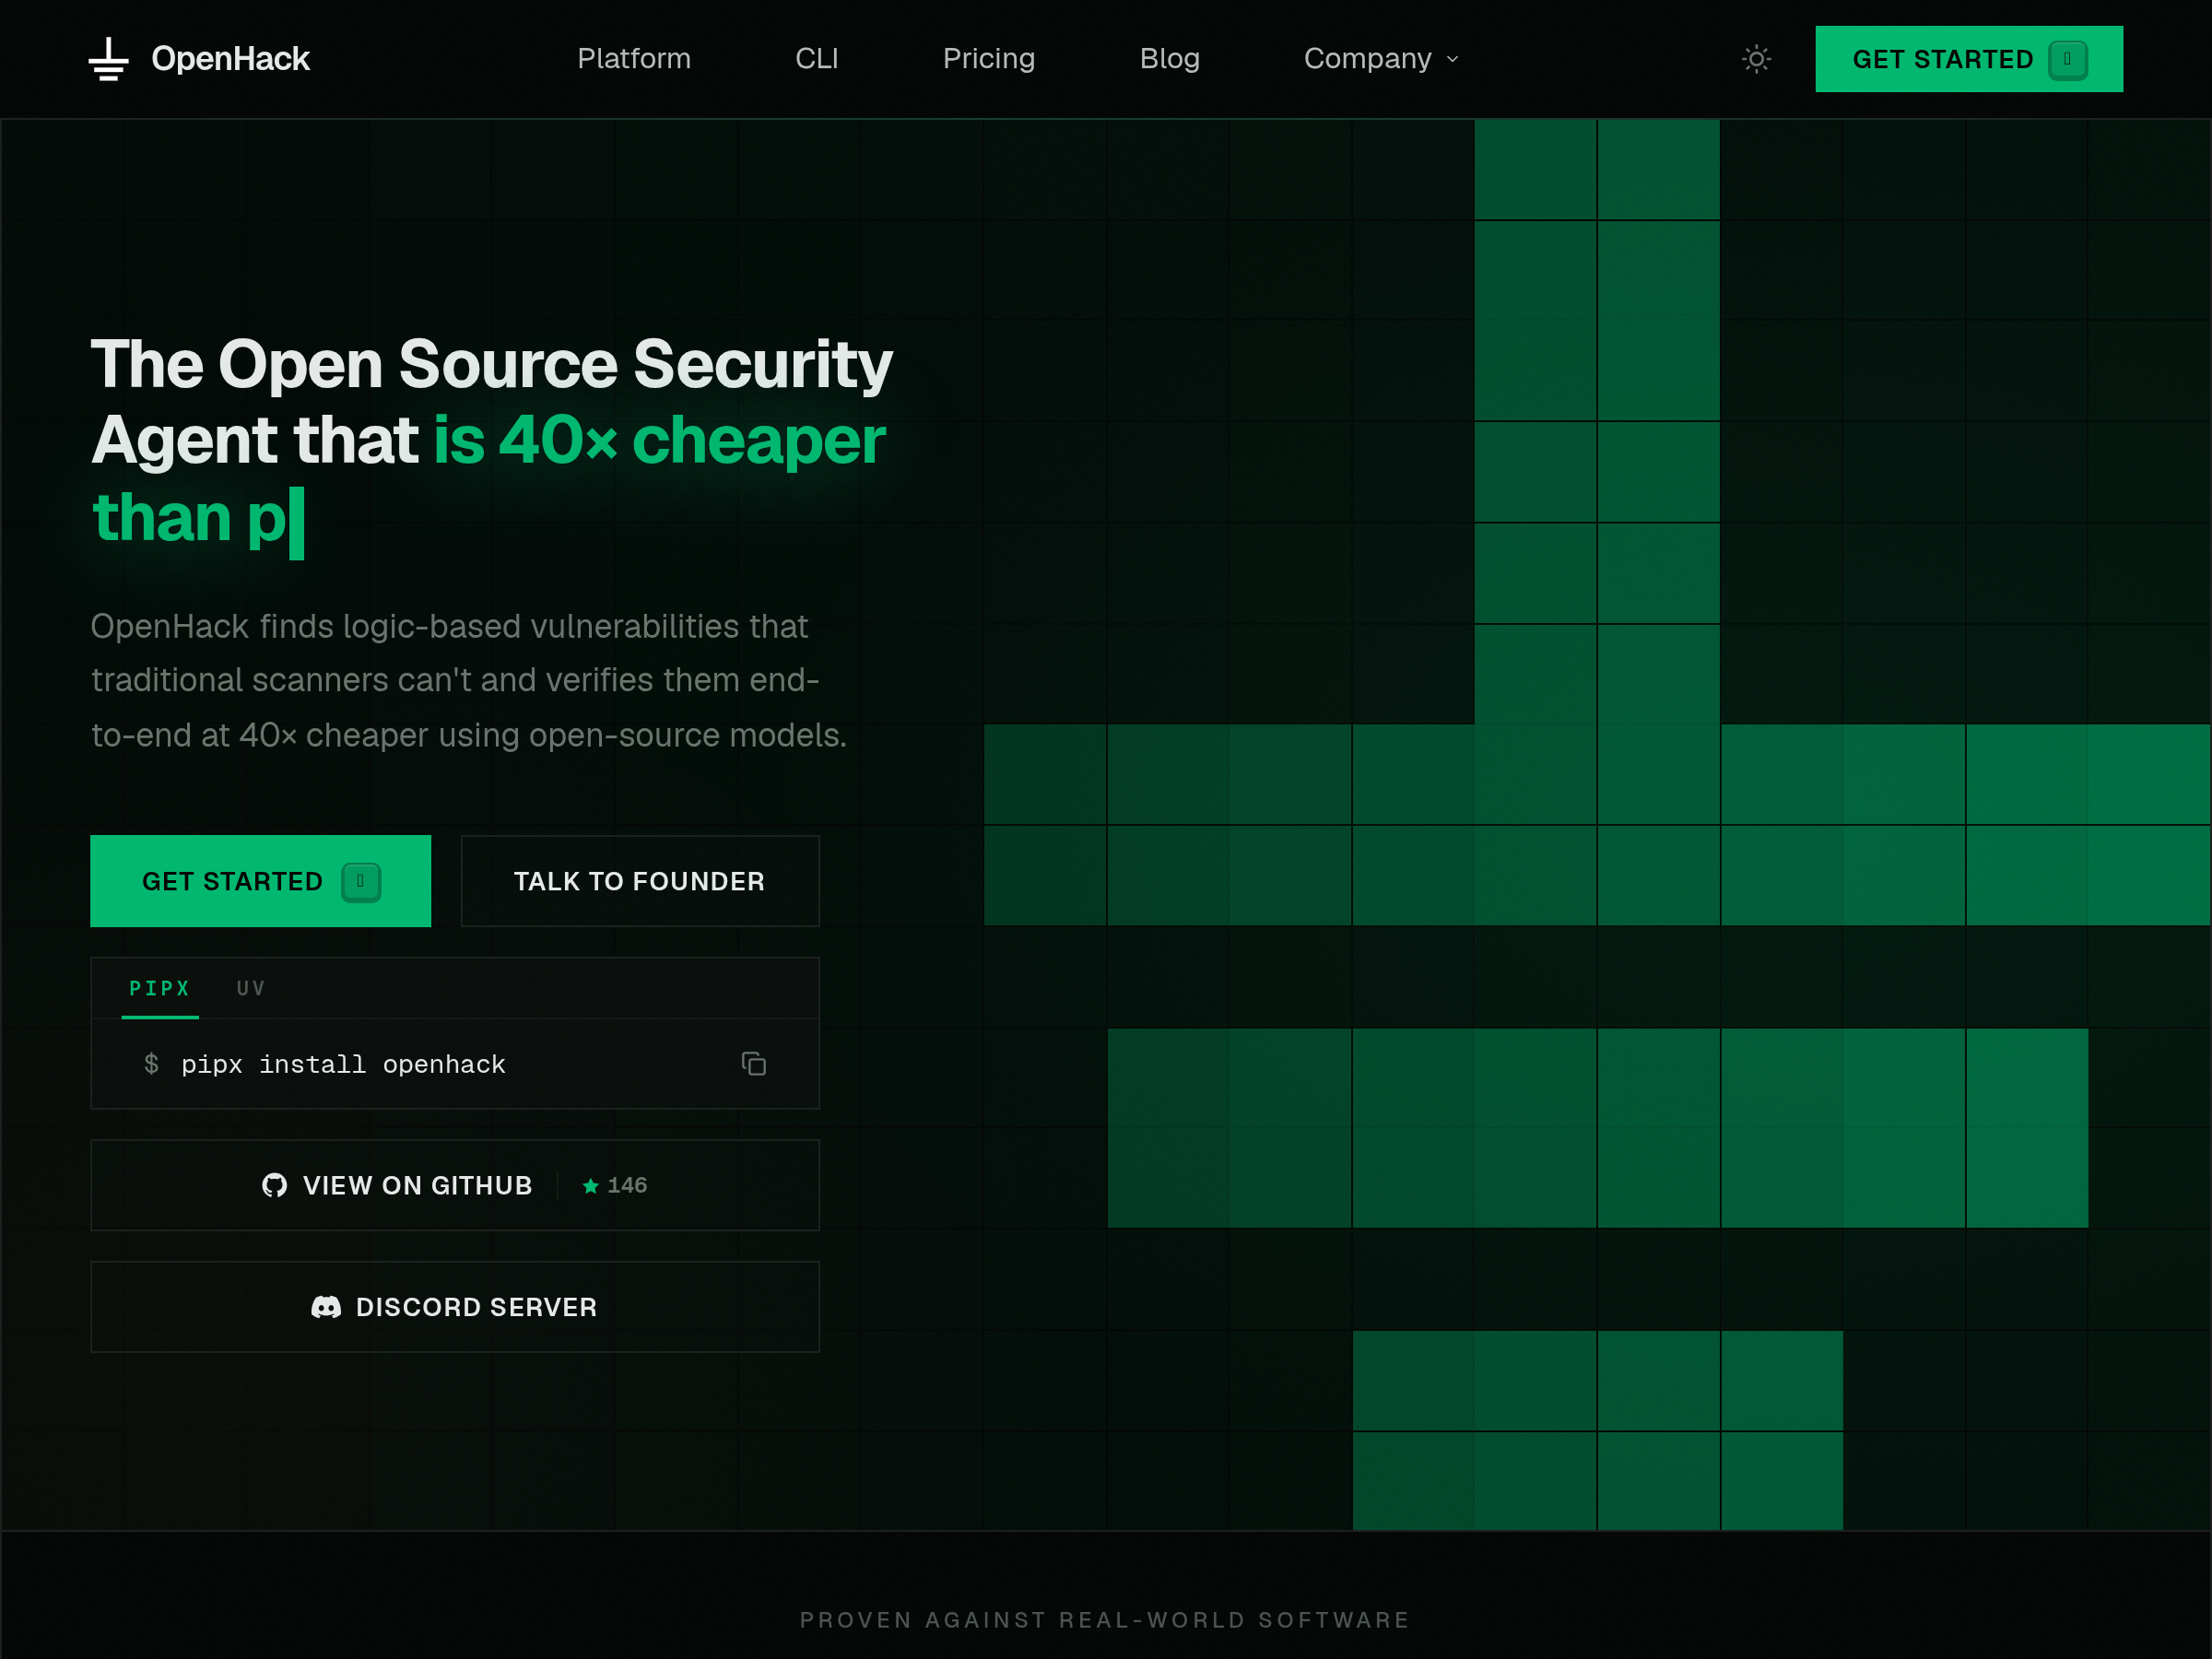Image resolution: width=2212 pixels, height=1659 pixels.
Task: Copy the pipx install command
Action: pyautogui.click(x=754, y=1063)
